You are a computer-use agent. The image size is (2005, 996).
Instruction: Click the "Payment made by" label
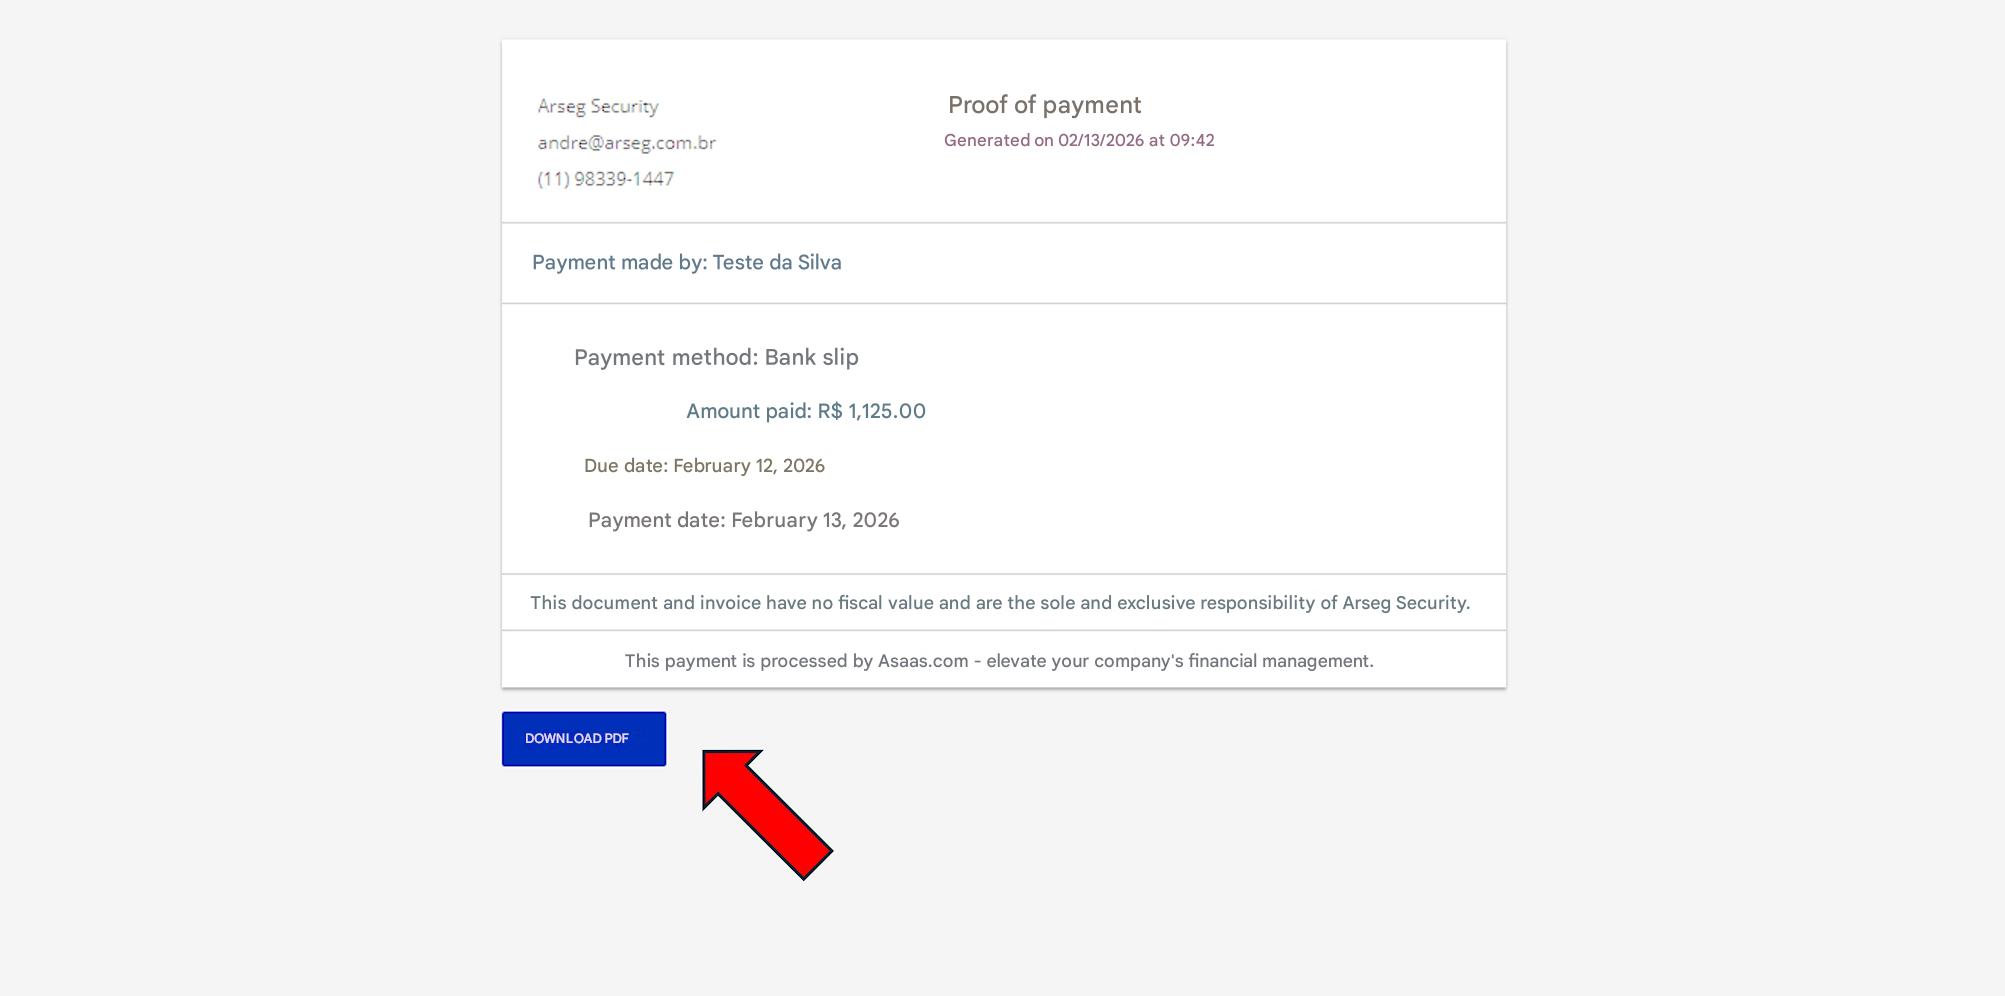click(619, 263)
